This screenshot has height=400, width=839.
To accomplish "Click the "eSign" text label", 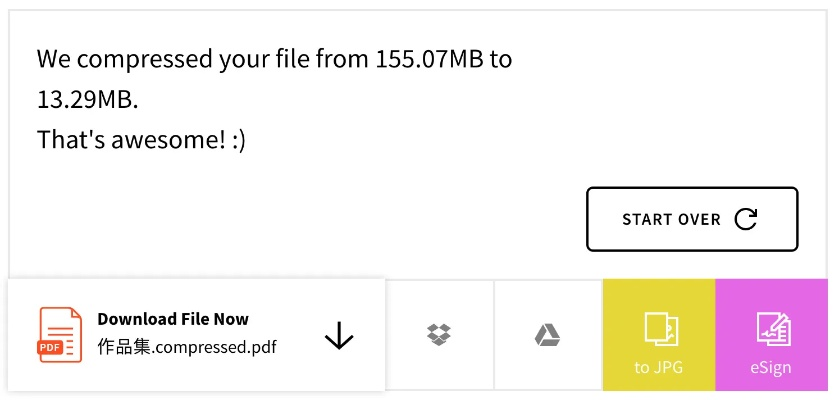I will 770,367.
